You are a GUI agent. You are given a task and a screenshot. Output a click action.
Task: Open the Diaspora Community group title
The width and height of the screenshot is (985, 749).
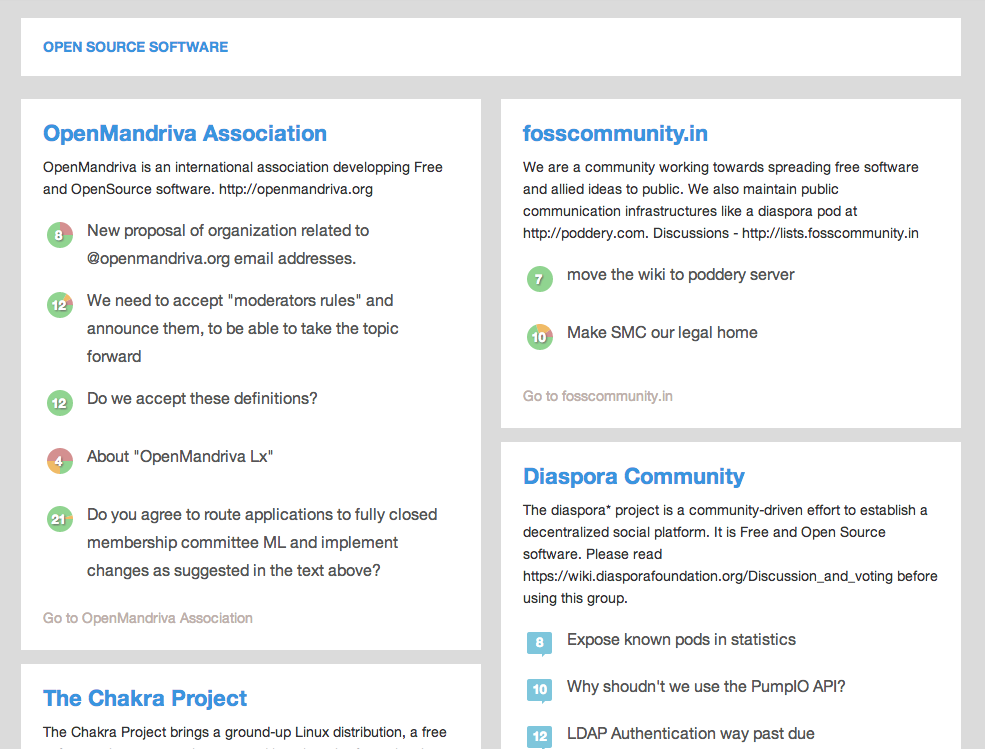pos(634,476)
